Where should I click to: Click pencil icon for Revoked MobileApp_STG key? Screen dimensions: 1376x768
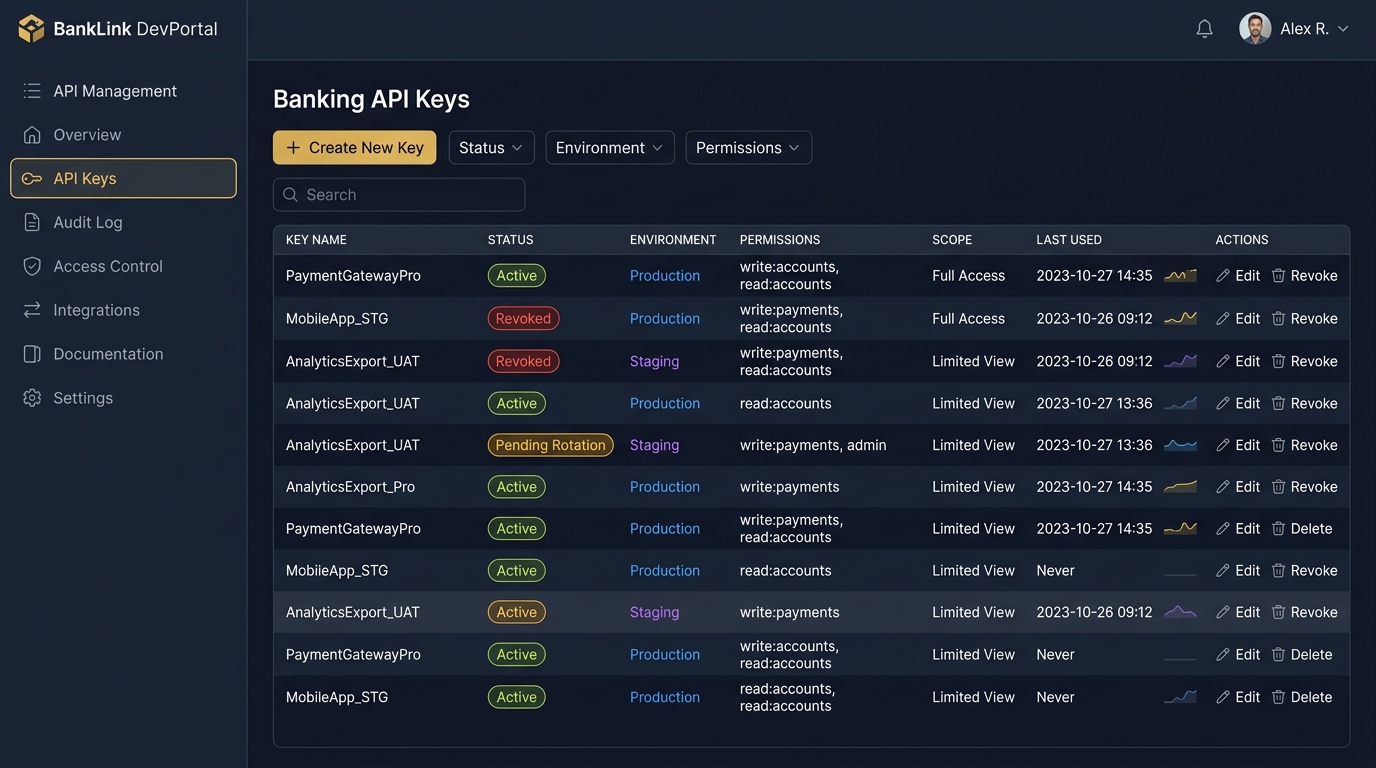pos(1223,319)
